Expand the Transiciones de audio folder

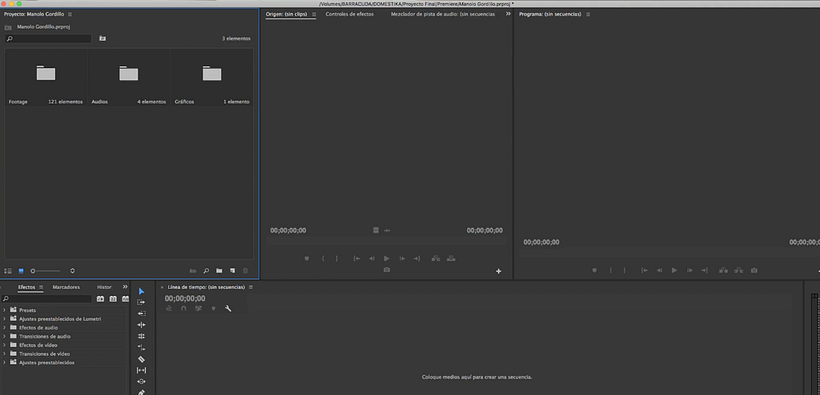[5, 336]
